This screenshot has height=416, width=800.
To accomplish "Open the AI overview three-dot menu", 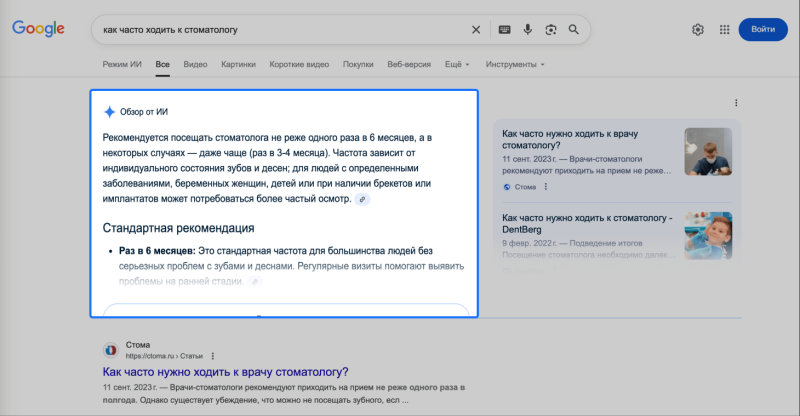I will (736, 103).
